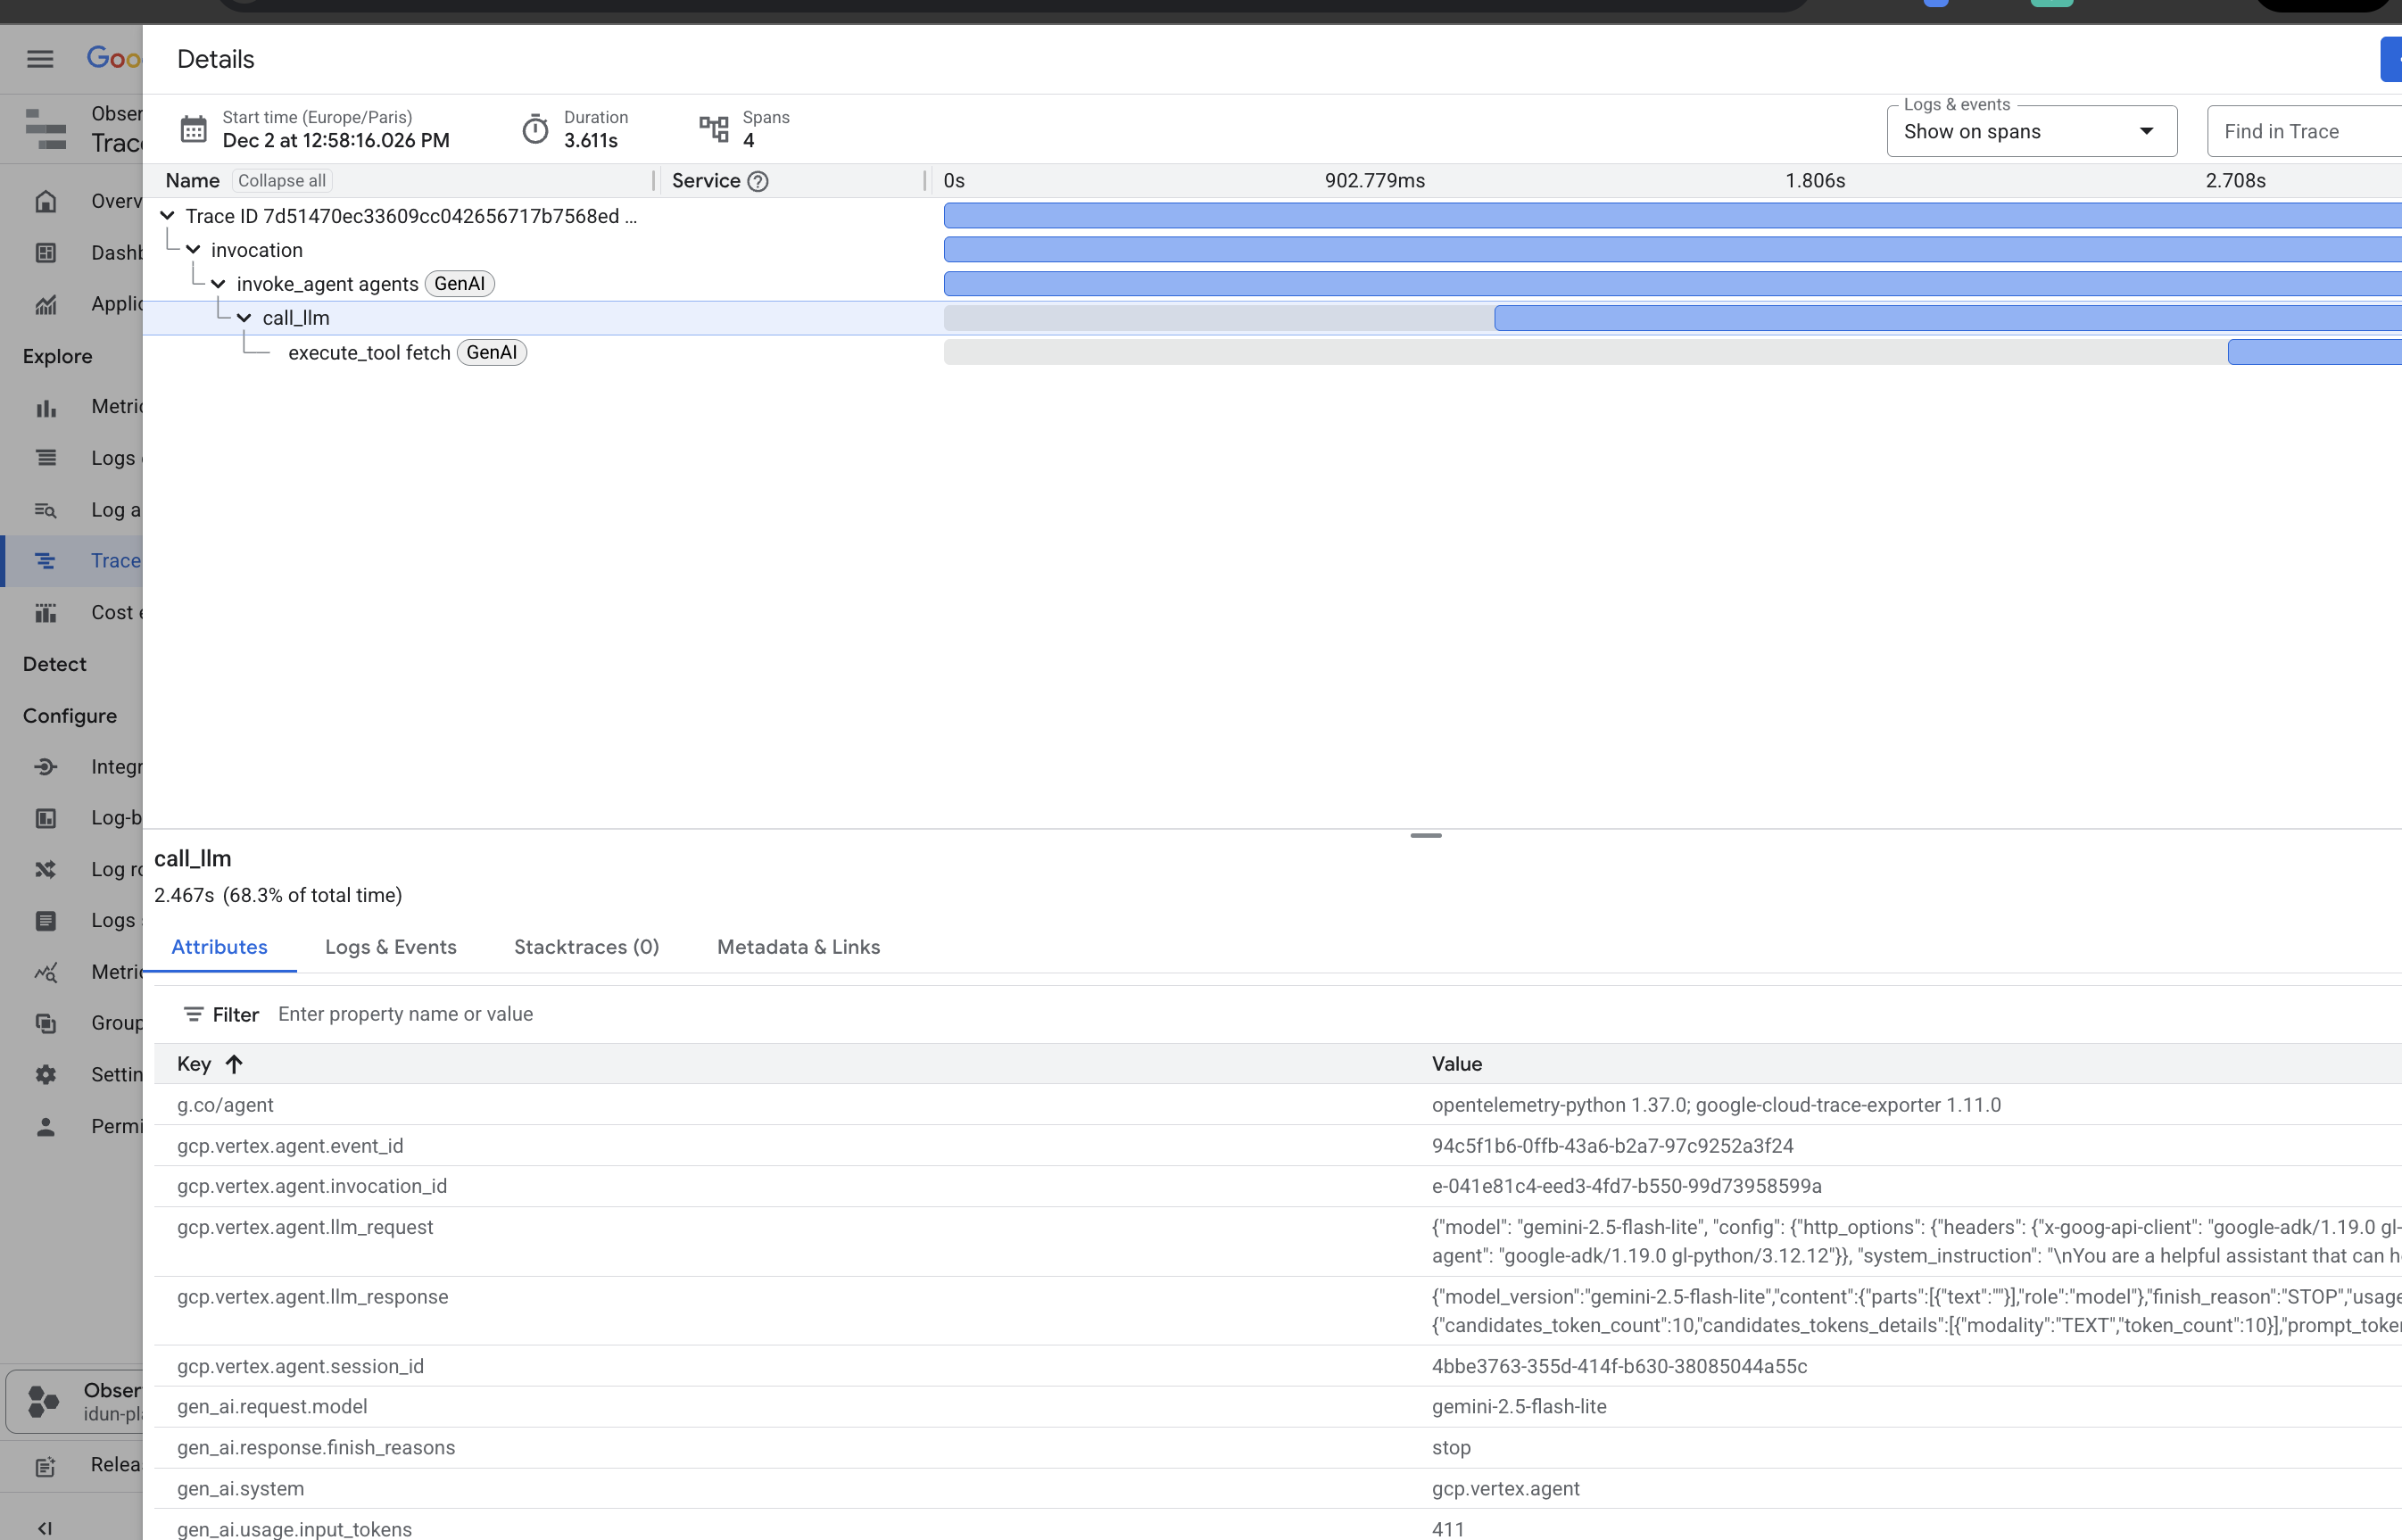Click the Service column help icon

pos(758,181)
